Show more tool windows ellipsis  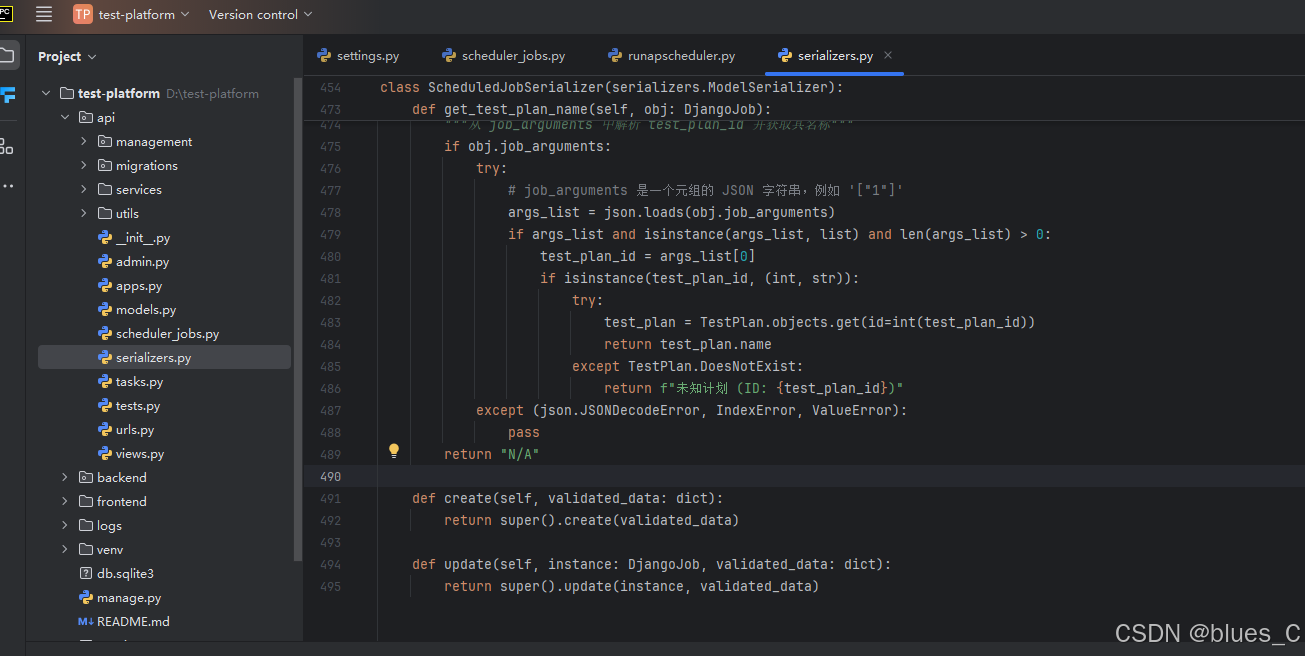coord(7,185)
